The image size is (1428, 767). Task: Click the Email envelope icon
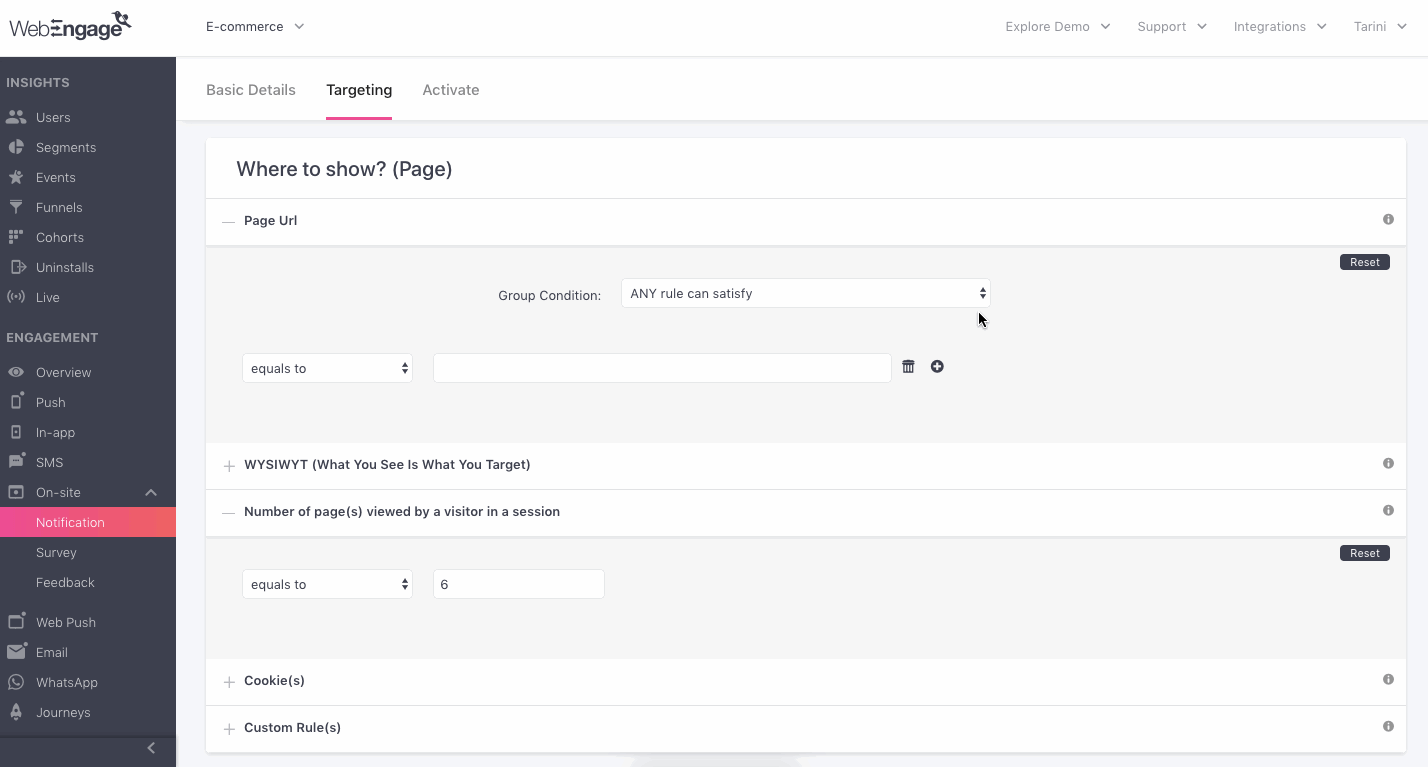[15, 652]
